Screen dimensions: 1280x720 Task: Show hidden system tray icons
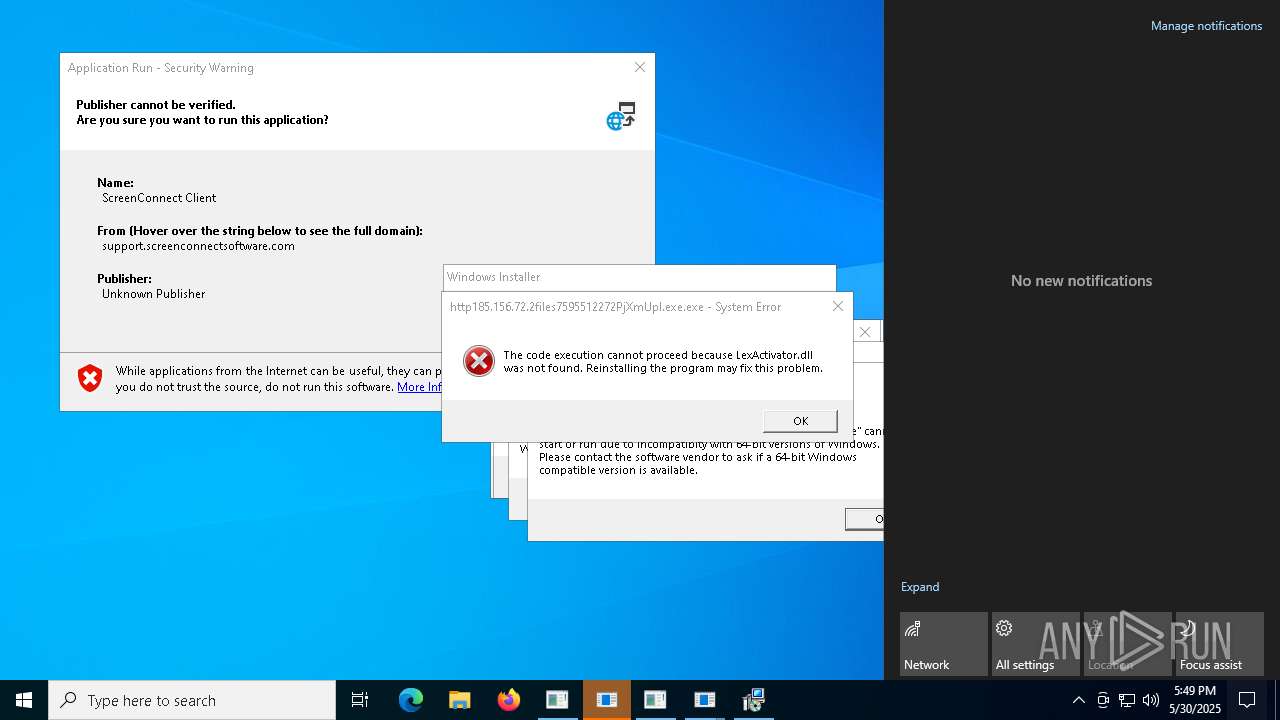1078,700
